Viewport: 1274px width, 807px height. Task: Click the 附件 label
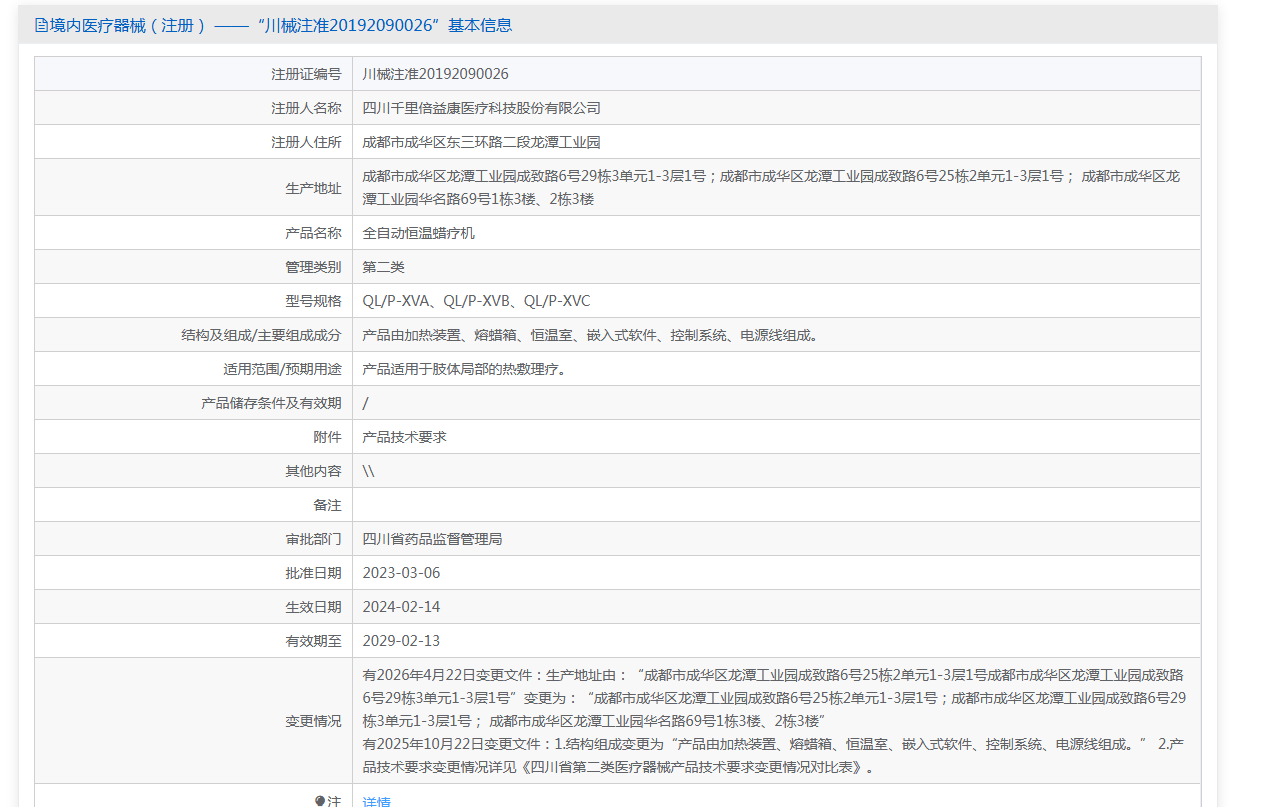327,437
